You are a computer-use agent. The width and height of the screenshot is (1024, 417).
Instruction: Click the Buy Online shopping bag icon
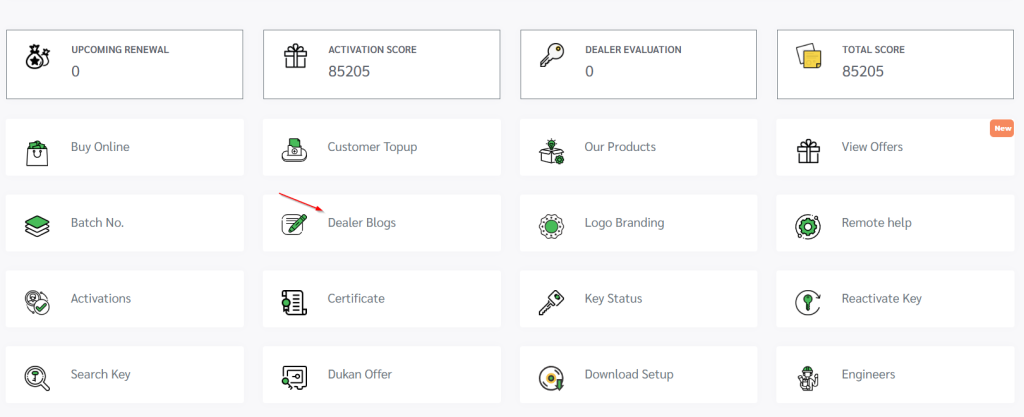[x=37, y=149]
